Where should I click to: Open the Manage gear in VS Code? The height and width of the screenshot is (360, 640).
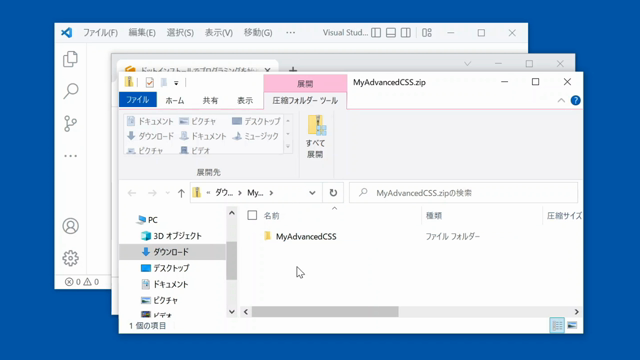tap(71, 258)
